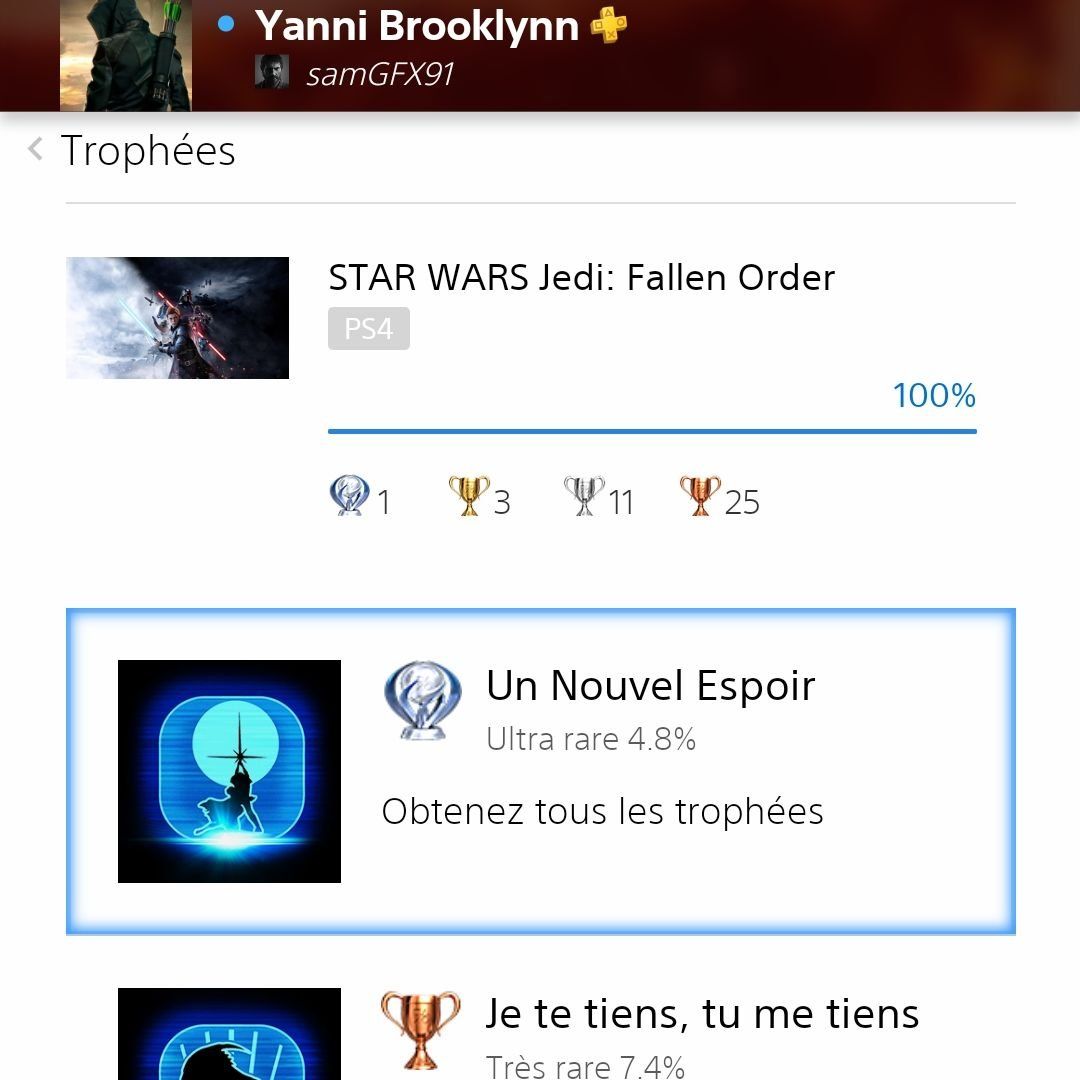Select the silver trophy count icon

point(584,495)
